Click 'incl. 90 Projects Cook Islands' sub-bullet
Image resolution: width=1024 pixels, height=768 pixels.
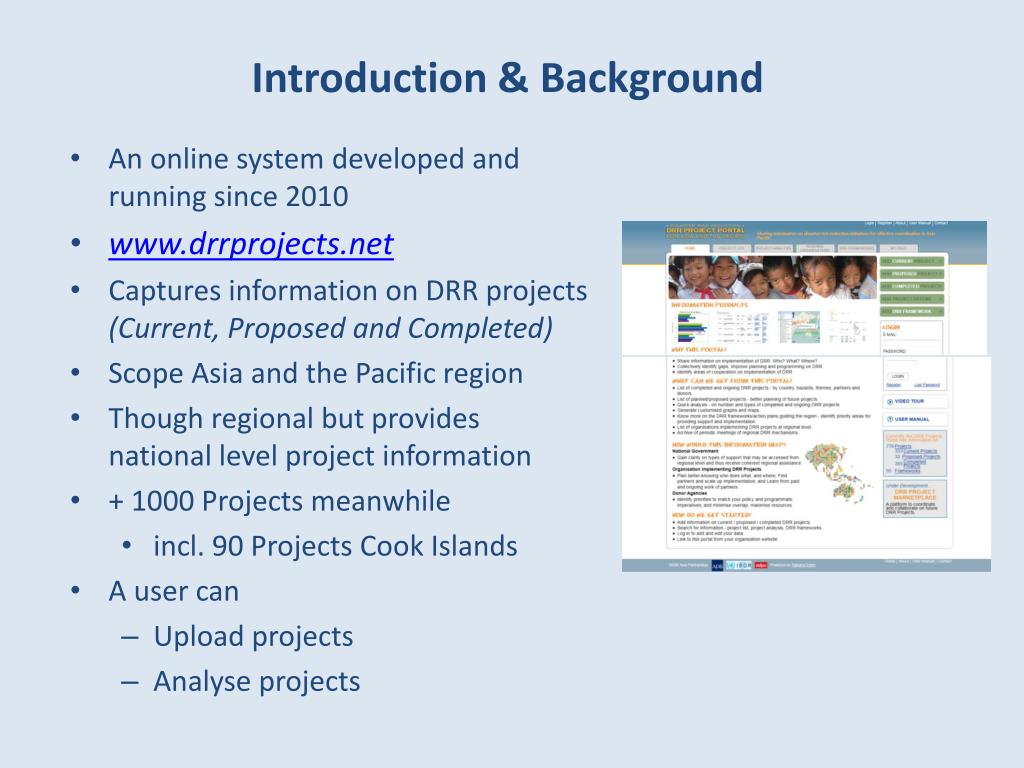(x=336, y=547)
